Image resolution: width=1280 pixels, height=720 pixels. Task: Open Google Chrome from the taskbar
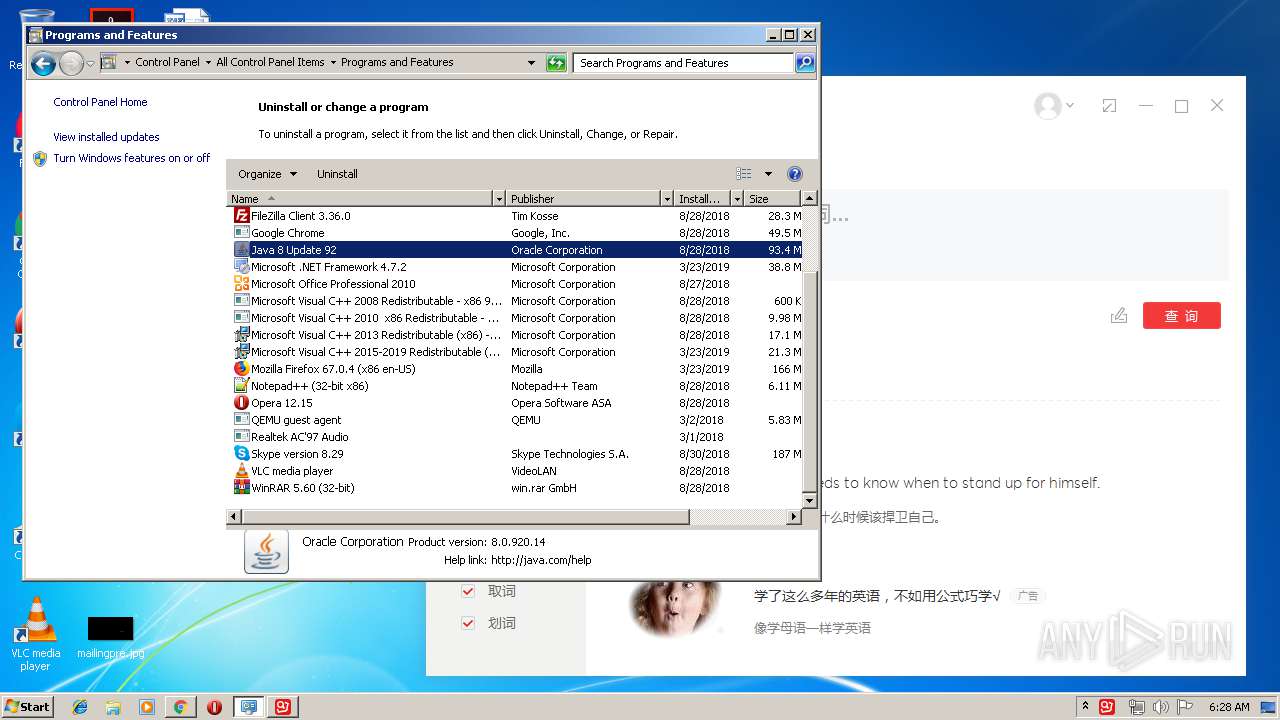[180, 707]
